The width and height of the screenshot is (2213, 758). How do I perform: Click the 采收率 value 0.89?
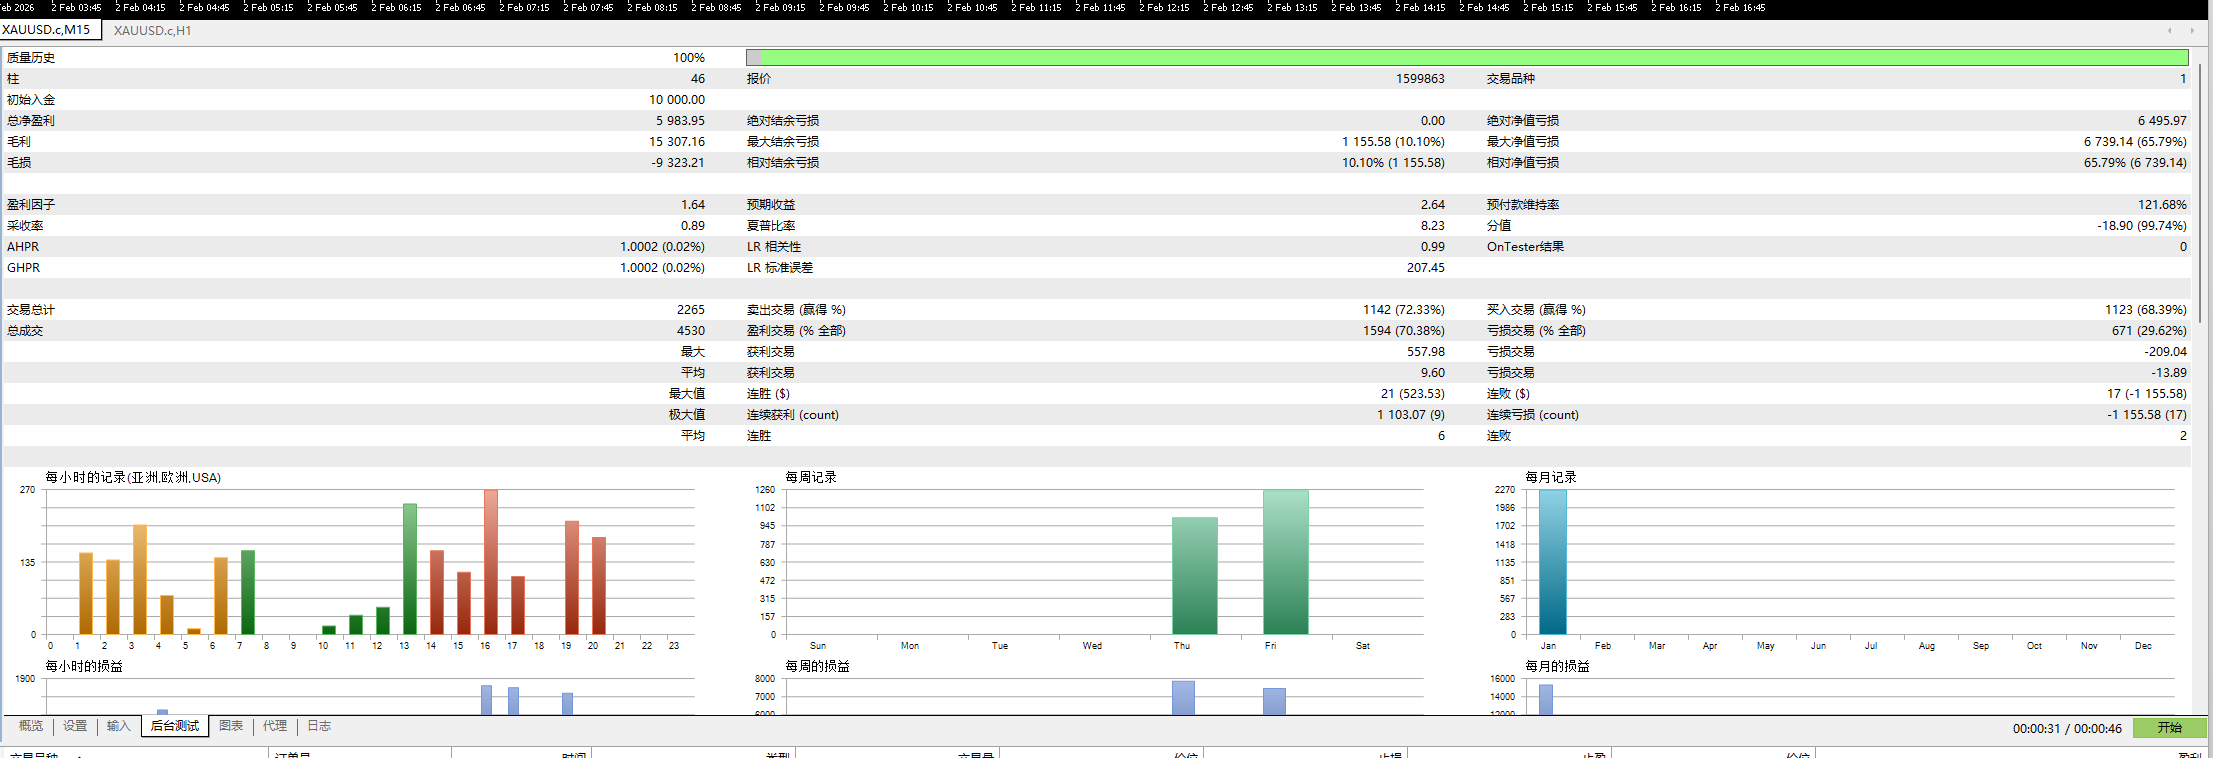click(x=693, y=226)
